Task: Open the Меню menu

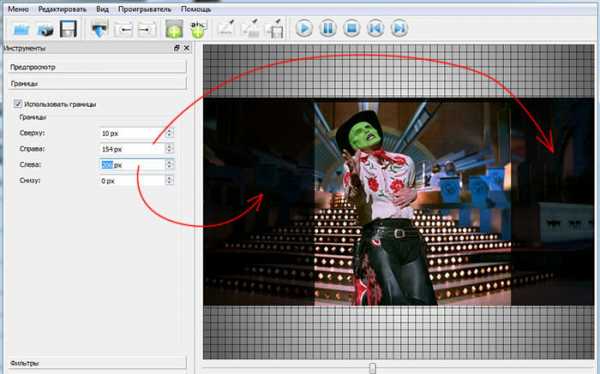Action: click(x=18, y=9)
